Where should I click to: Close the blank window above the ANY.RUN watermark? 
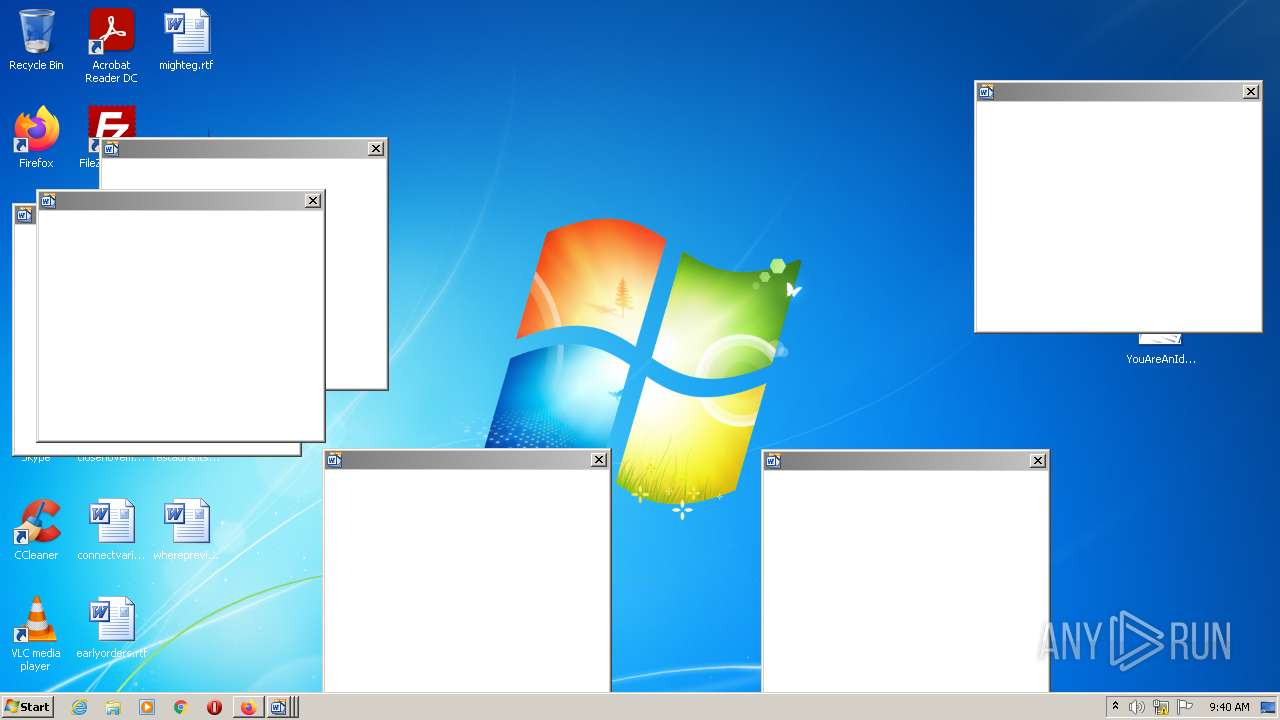(x=1038, y=460)
